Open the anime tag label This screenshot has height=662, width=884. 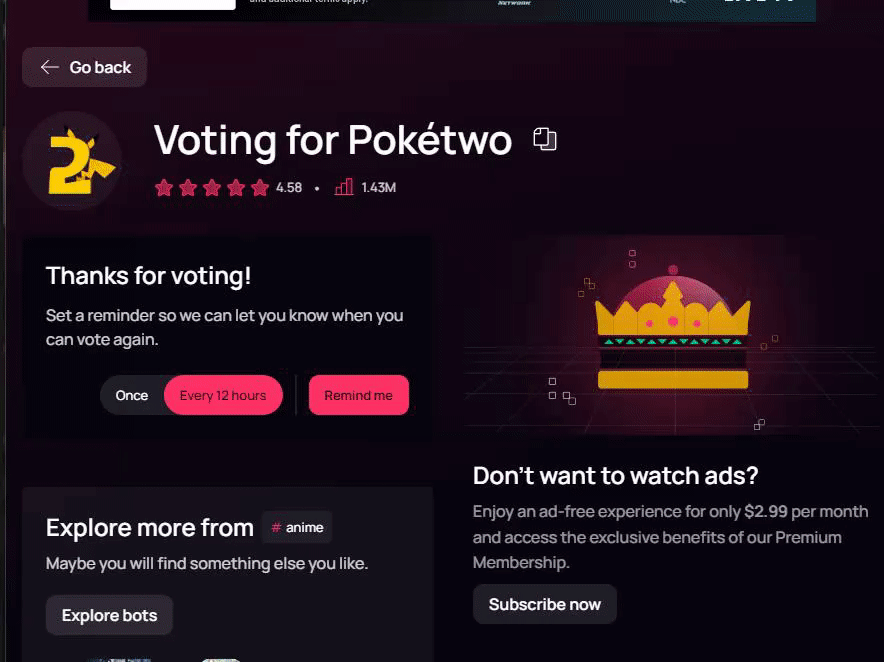[x=297, y=527]
